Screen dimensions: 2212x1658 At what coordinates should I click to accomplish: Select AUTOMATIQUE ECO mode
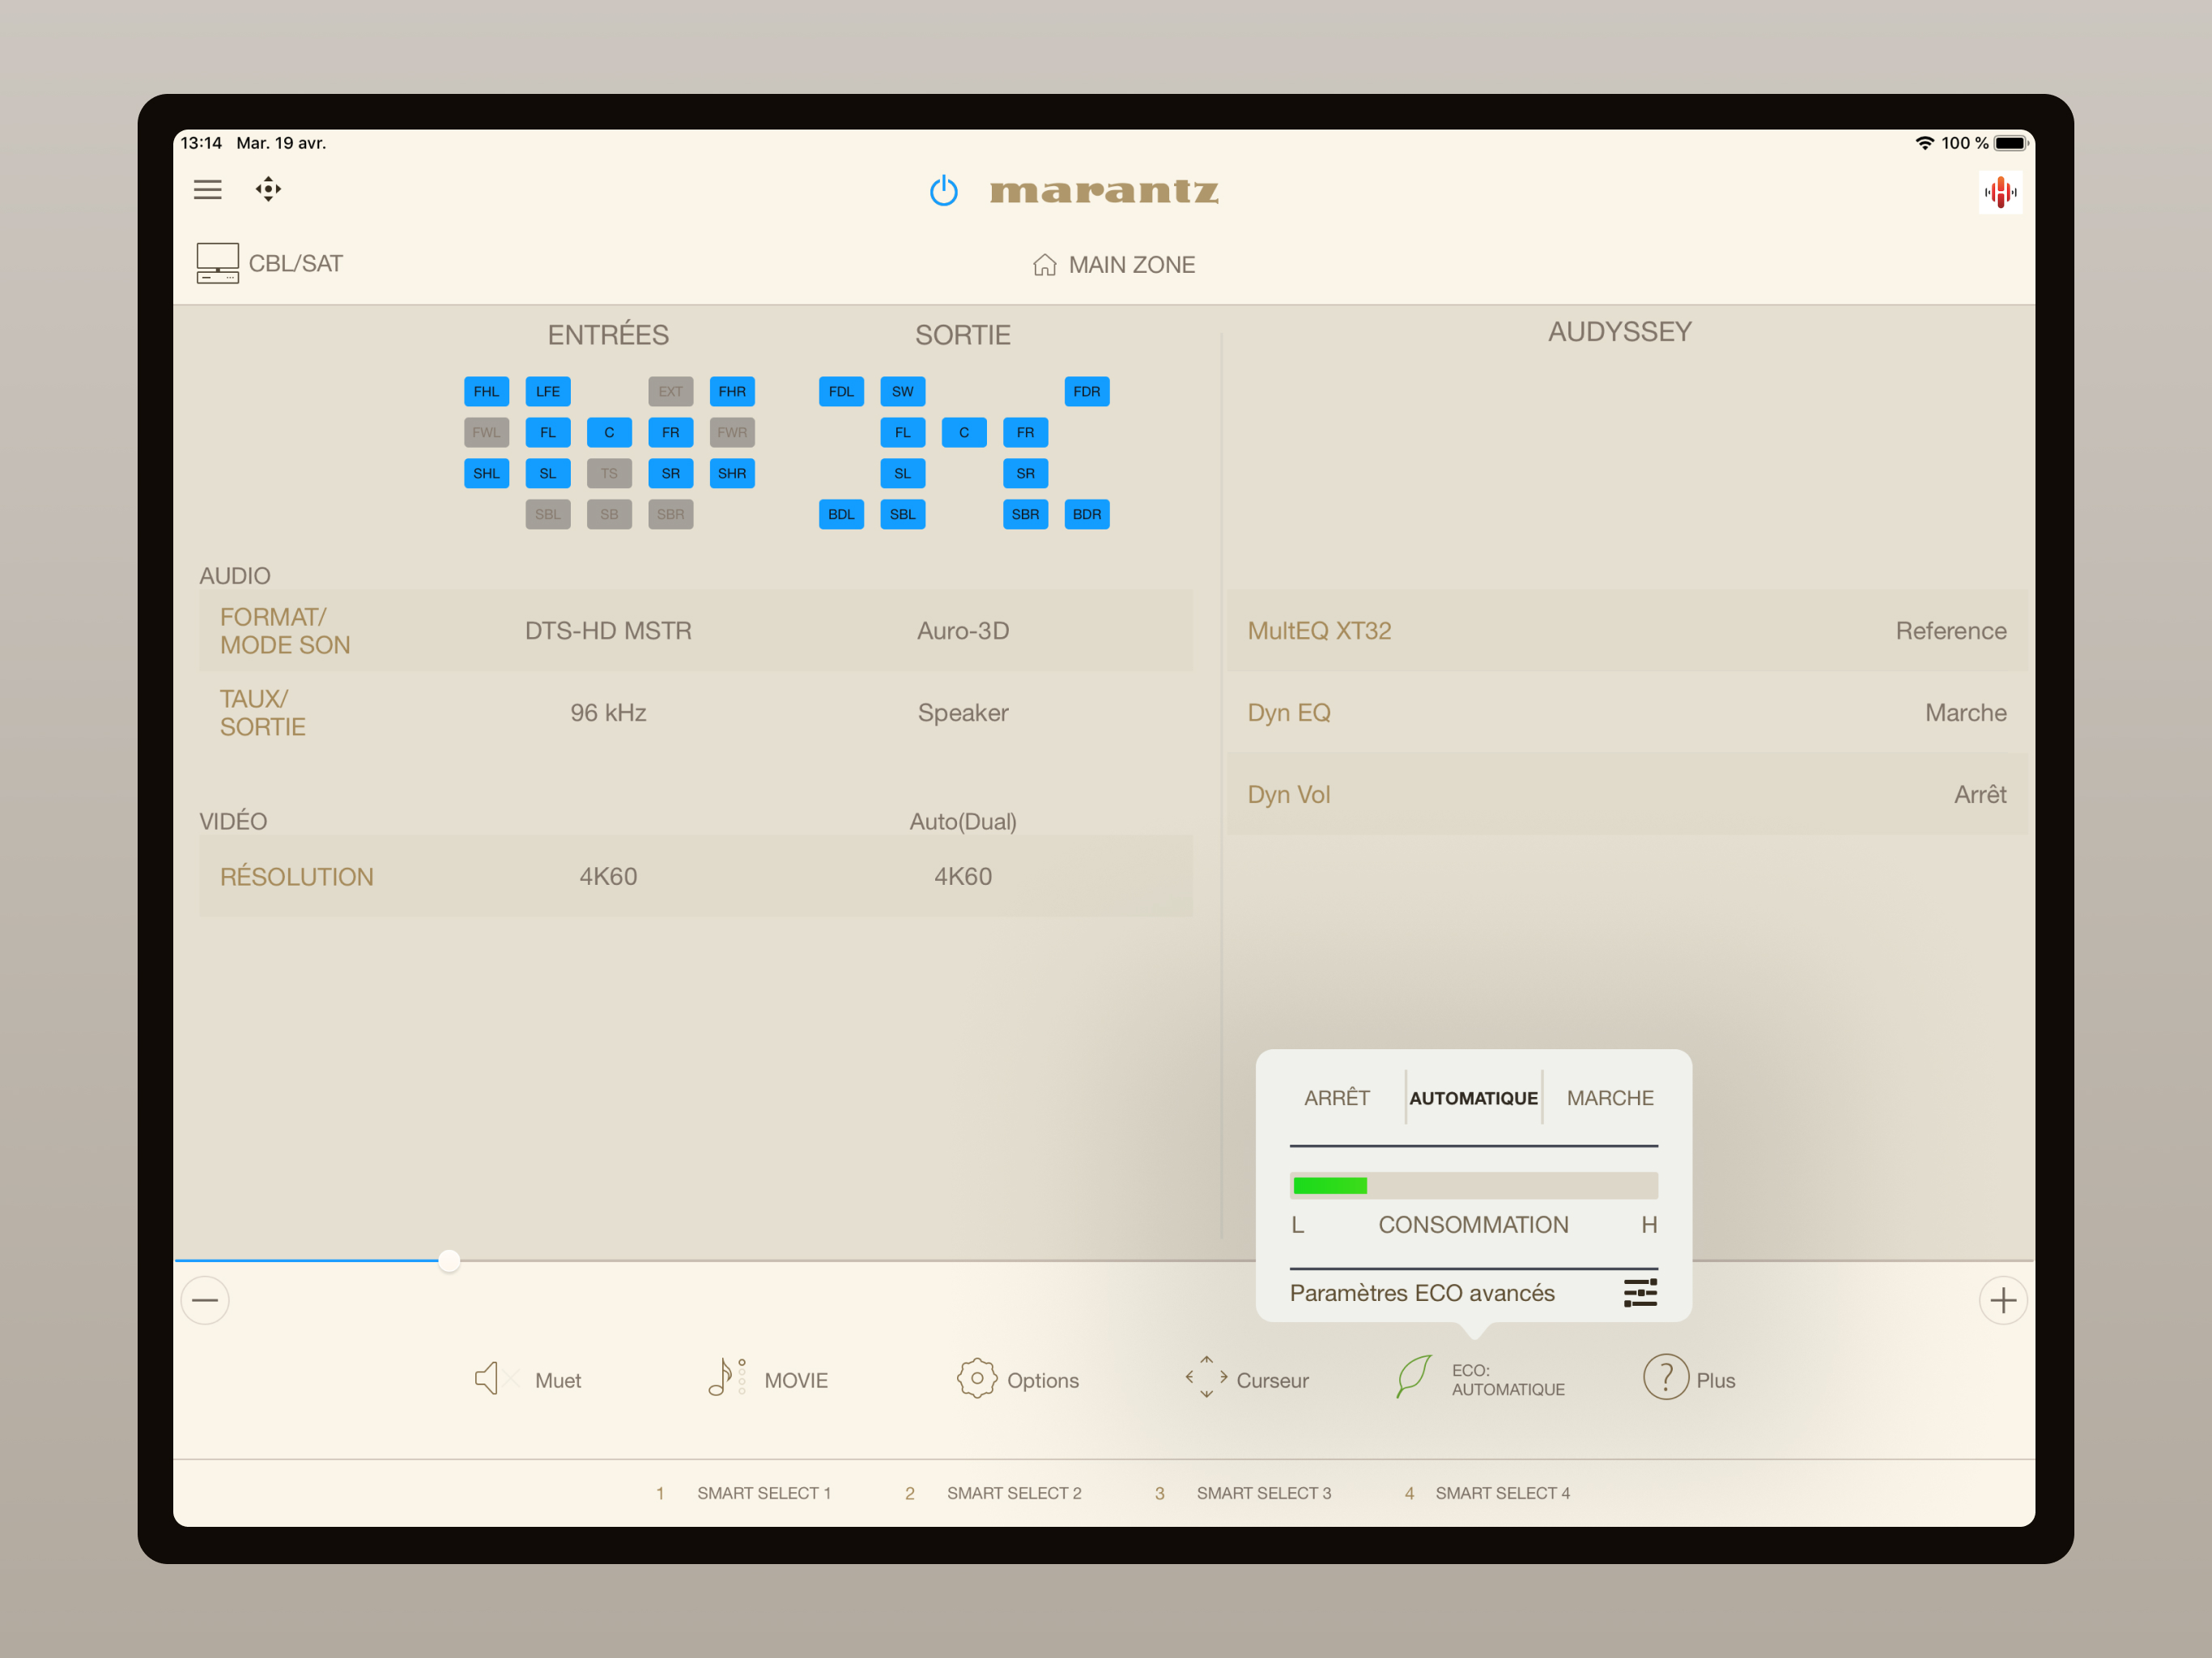[1473, 1098]
